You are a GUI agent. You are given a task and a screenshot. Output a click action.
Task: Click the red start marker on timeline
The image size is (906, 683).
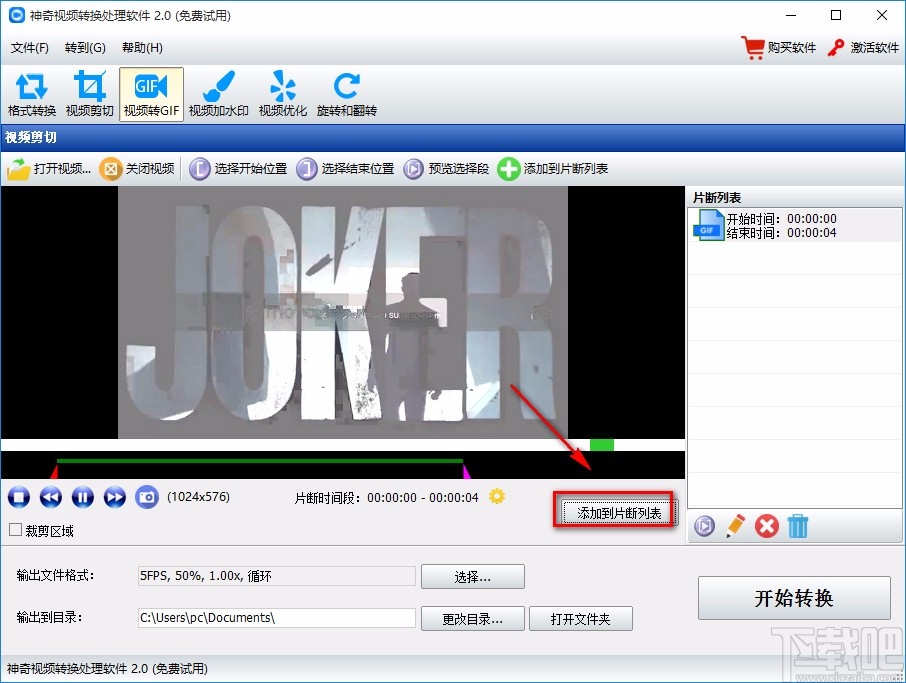coord(54,472)
